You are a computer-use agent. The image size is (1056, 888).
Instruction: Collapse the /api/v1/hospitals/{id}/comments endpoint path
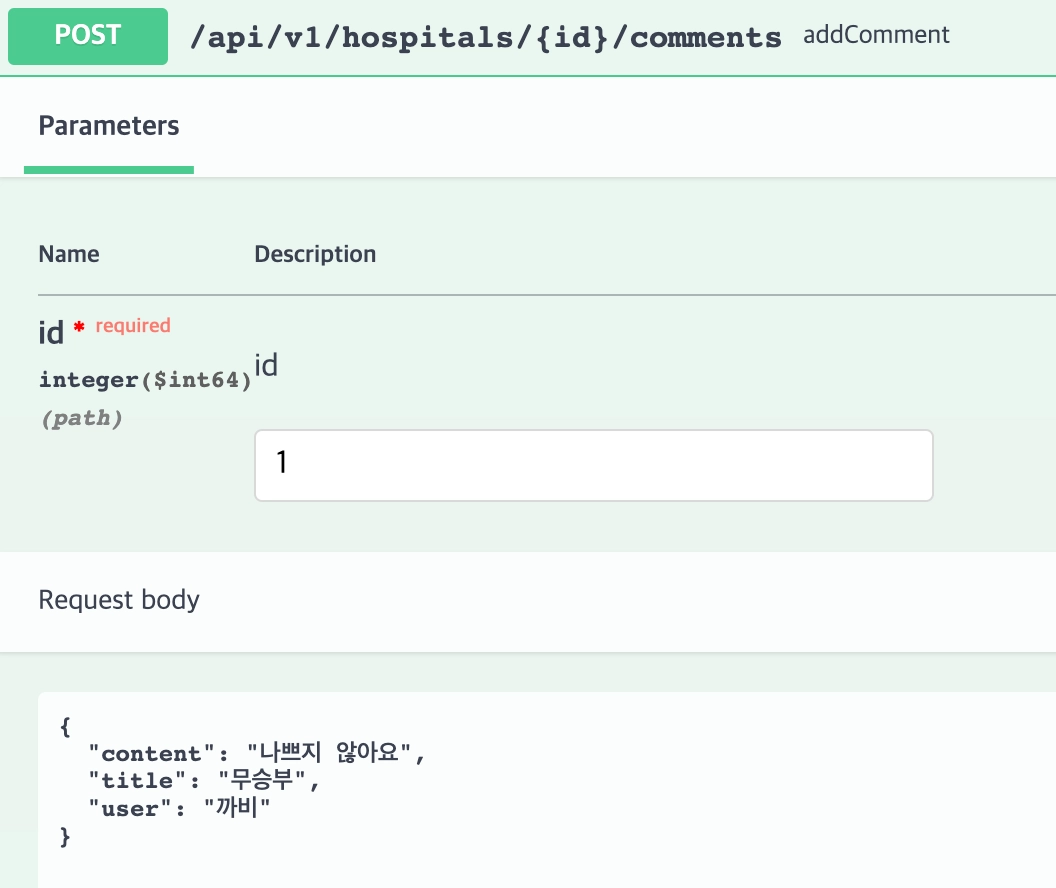coord(486,38)
